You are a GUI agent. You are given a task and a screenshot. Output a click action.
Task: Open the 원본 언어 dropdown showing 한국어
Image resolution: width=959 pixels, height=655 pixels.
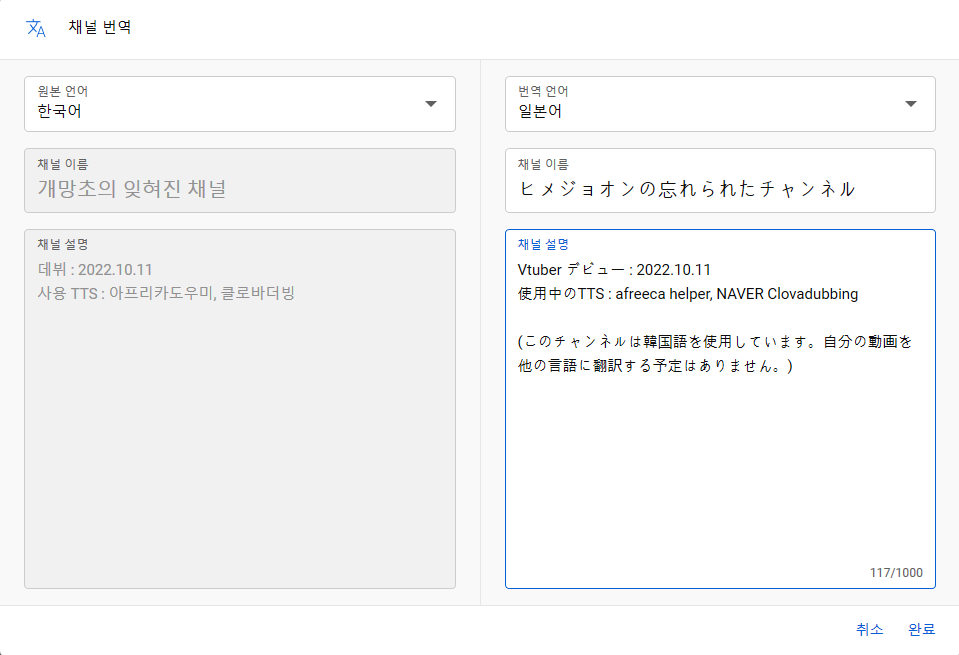point(240,104)
